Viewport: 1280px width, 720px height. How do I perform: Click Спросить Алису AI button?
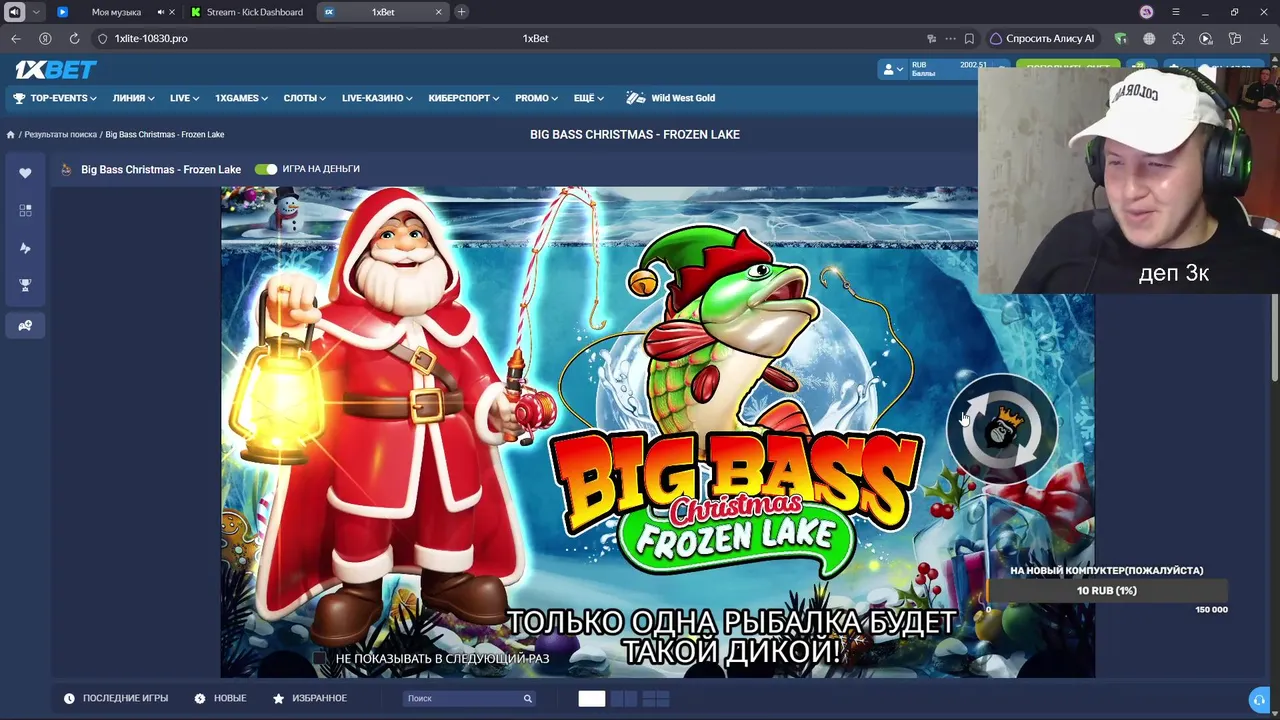click(x=1042, y=39)
